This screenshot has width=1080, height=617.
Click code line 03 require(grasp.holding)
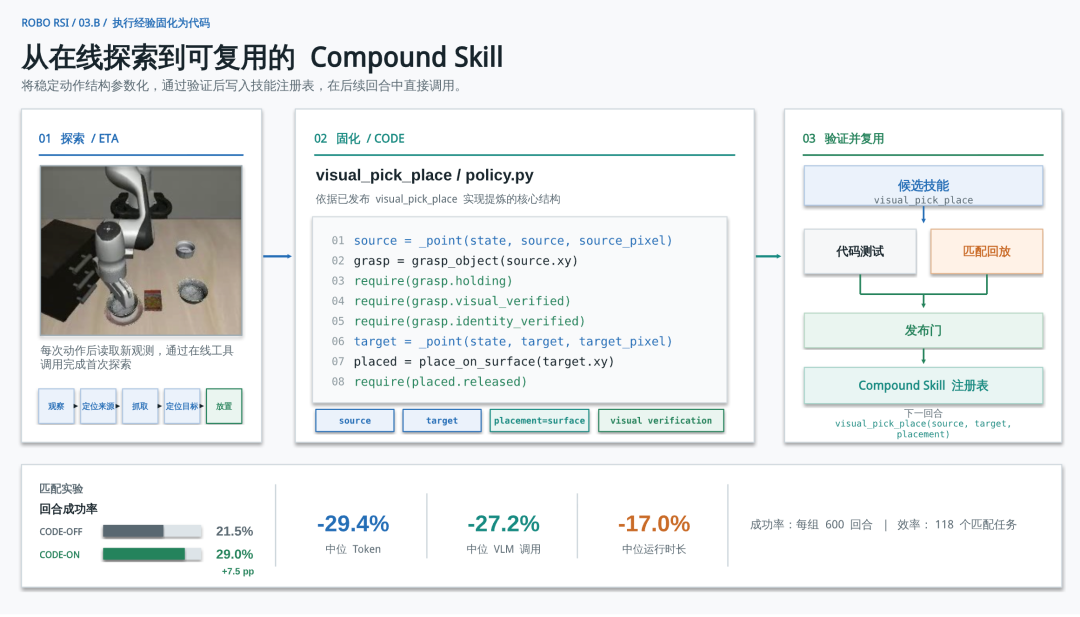coord(433,281)
